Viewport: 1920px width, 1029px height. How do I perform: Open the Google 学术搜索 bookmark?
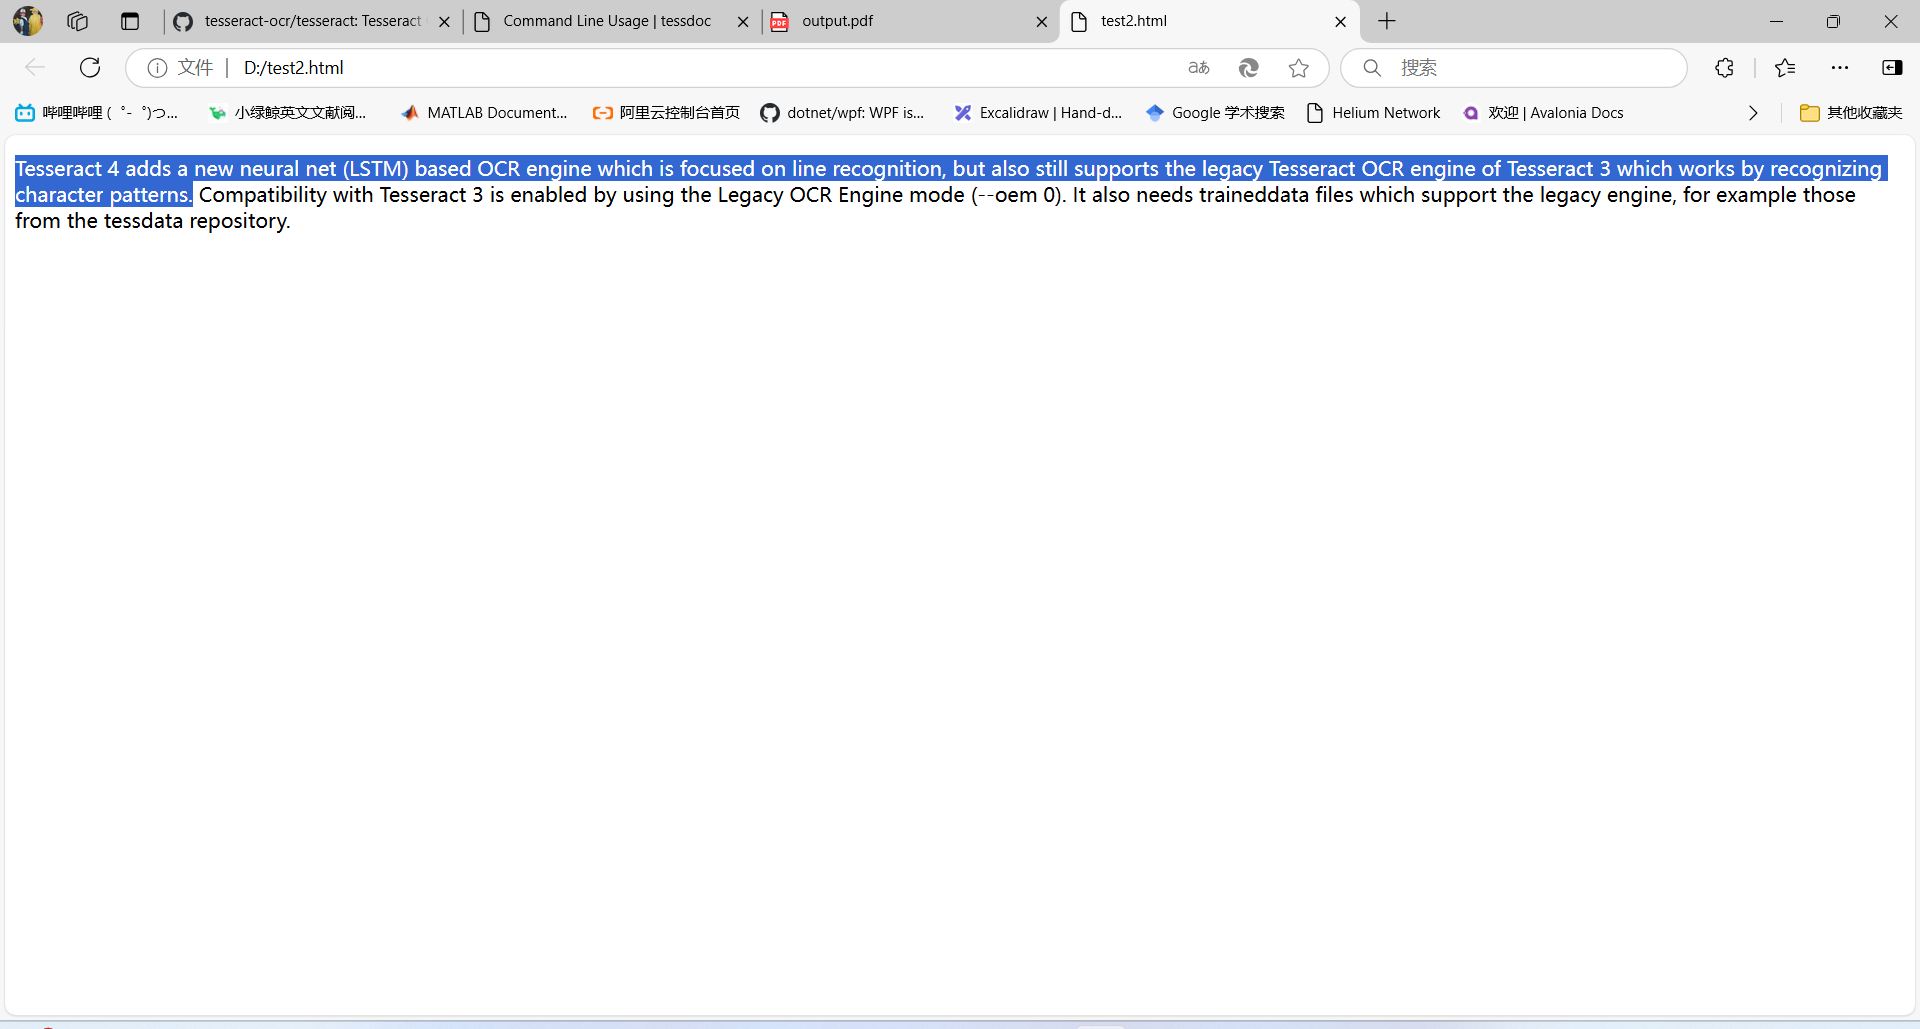coord(1216,113)
